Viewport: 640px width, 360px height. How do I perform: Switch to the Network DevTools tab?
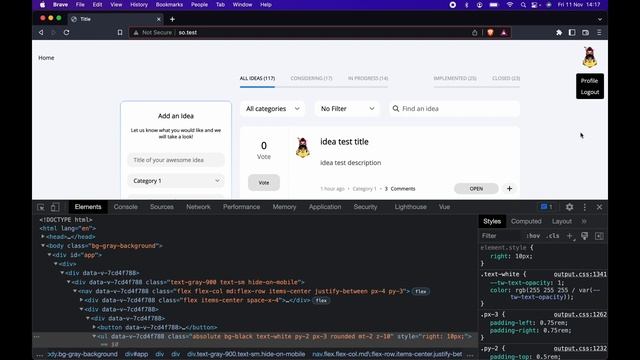coord(198,207)
